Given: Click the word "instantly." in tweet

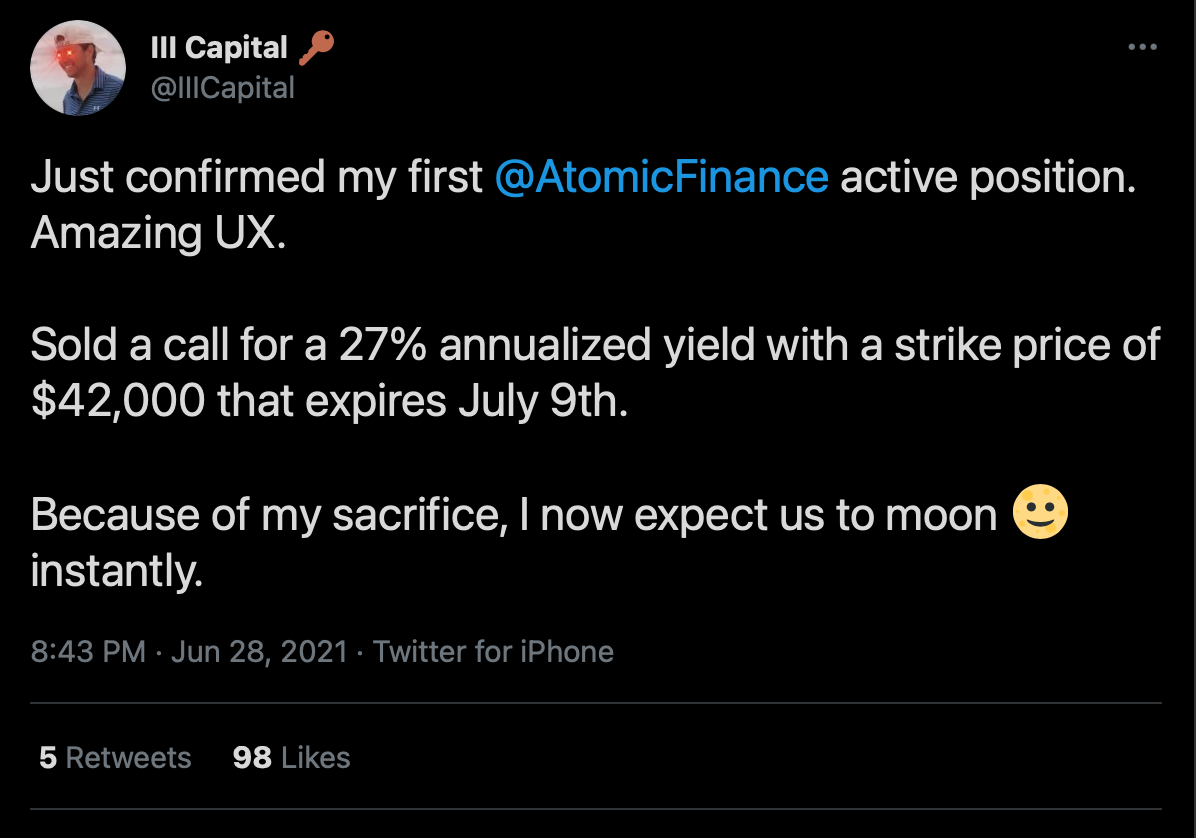Looking at the screenshot, I should pos(117,570).
